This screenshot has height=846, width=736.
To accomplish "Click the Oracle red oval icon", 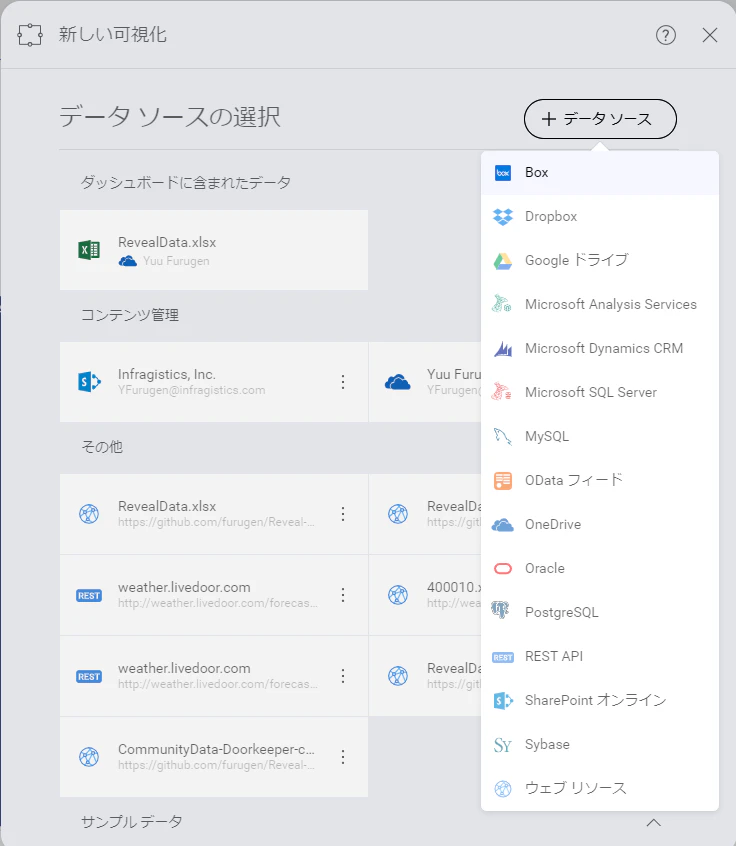I will coord(502,568).
